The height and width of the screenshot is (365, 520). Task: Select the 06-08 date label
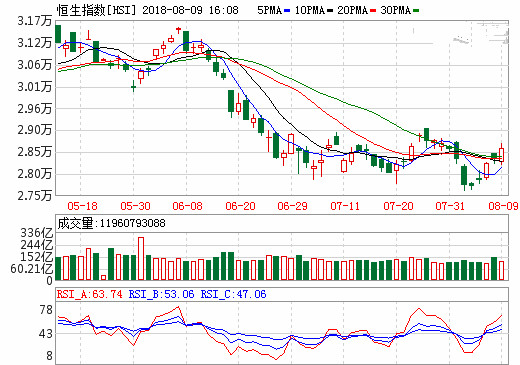(x=187, y=206)
